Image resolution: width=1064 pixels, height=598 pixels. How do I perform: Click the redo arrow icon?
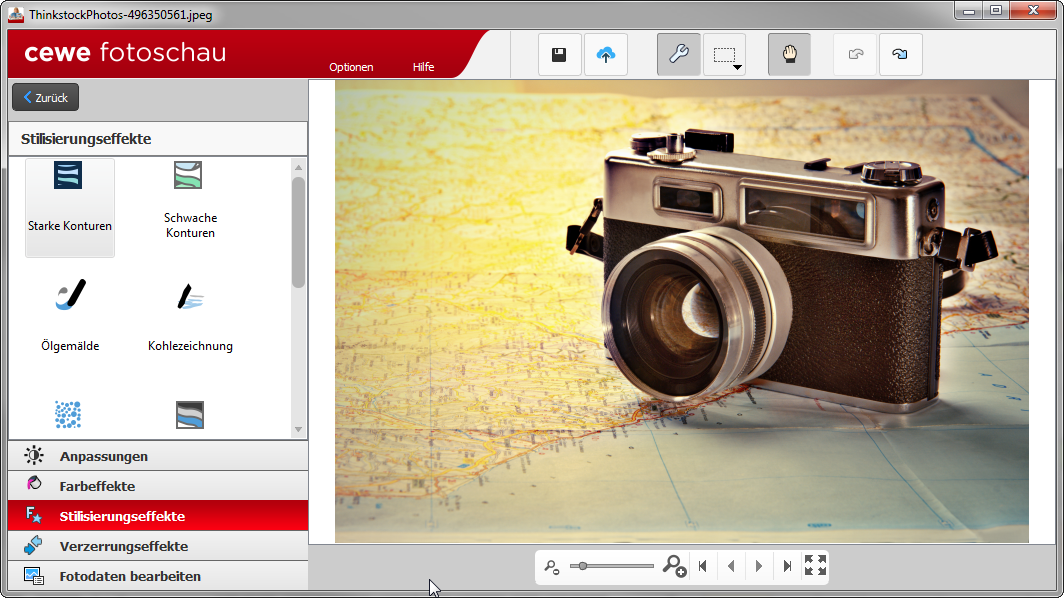(x=900, y=55)
